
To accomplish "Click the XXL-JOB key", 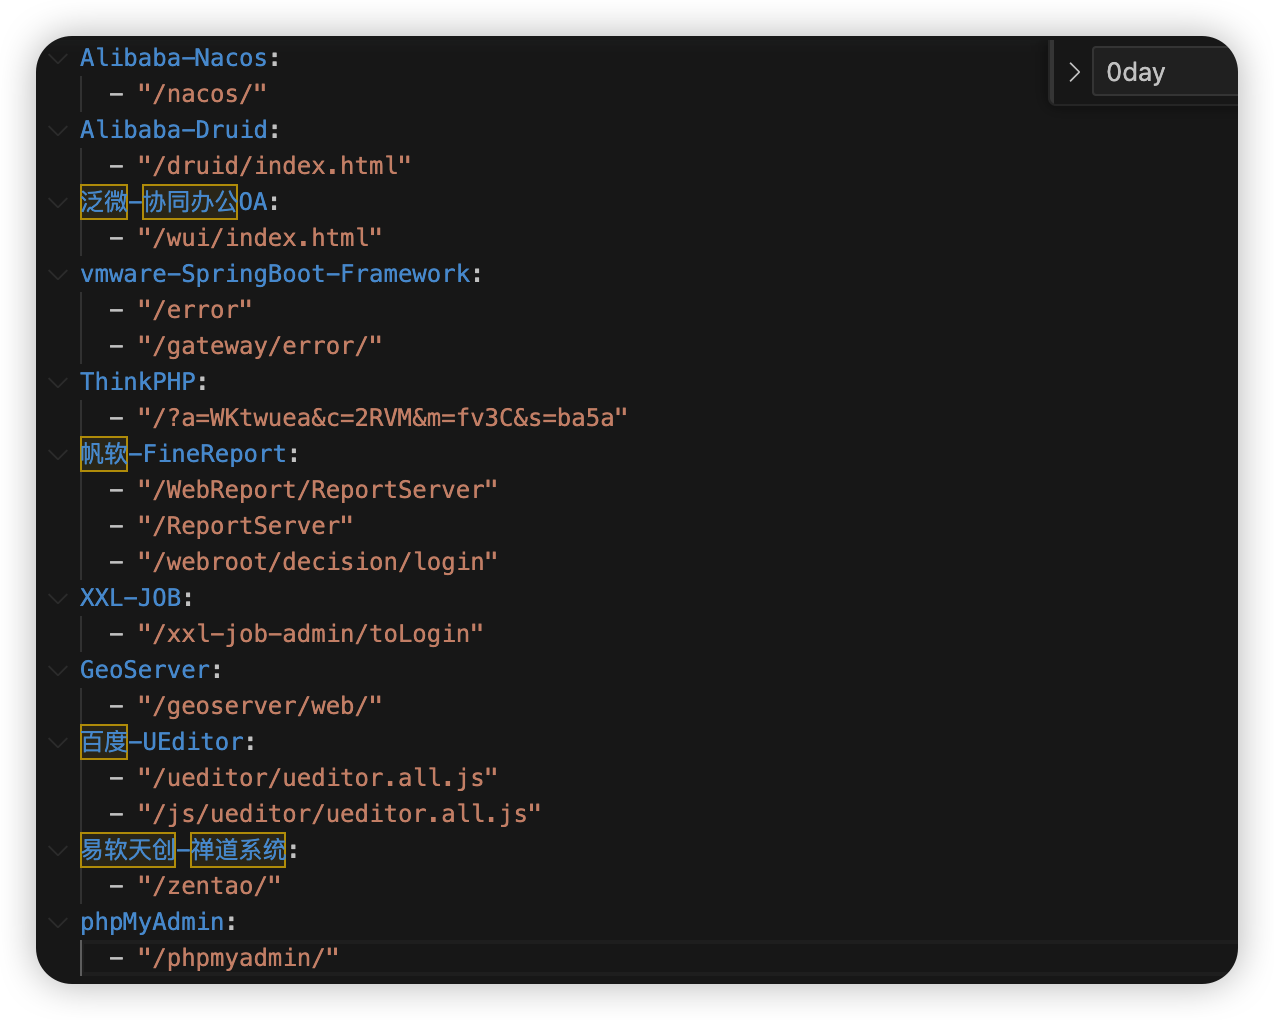I will point(131,598).
